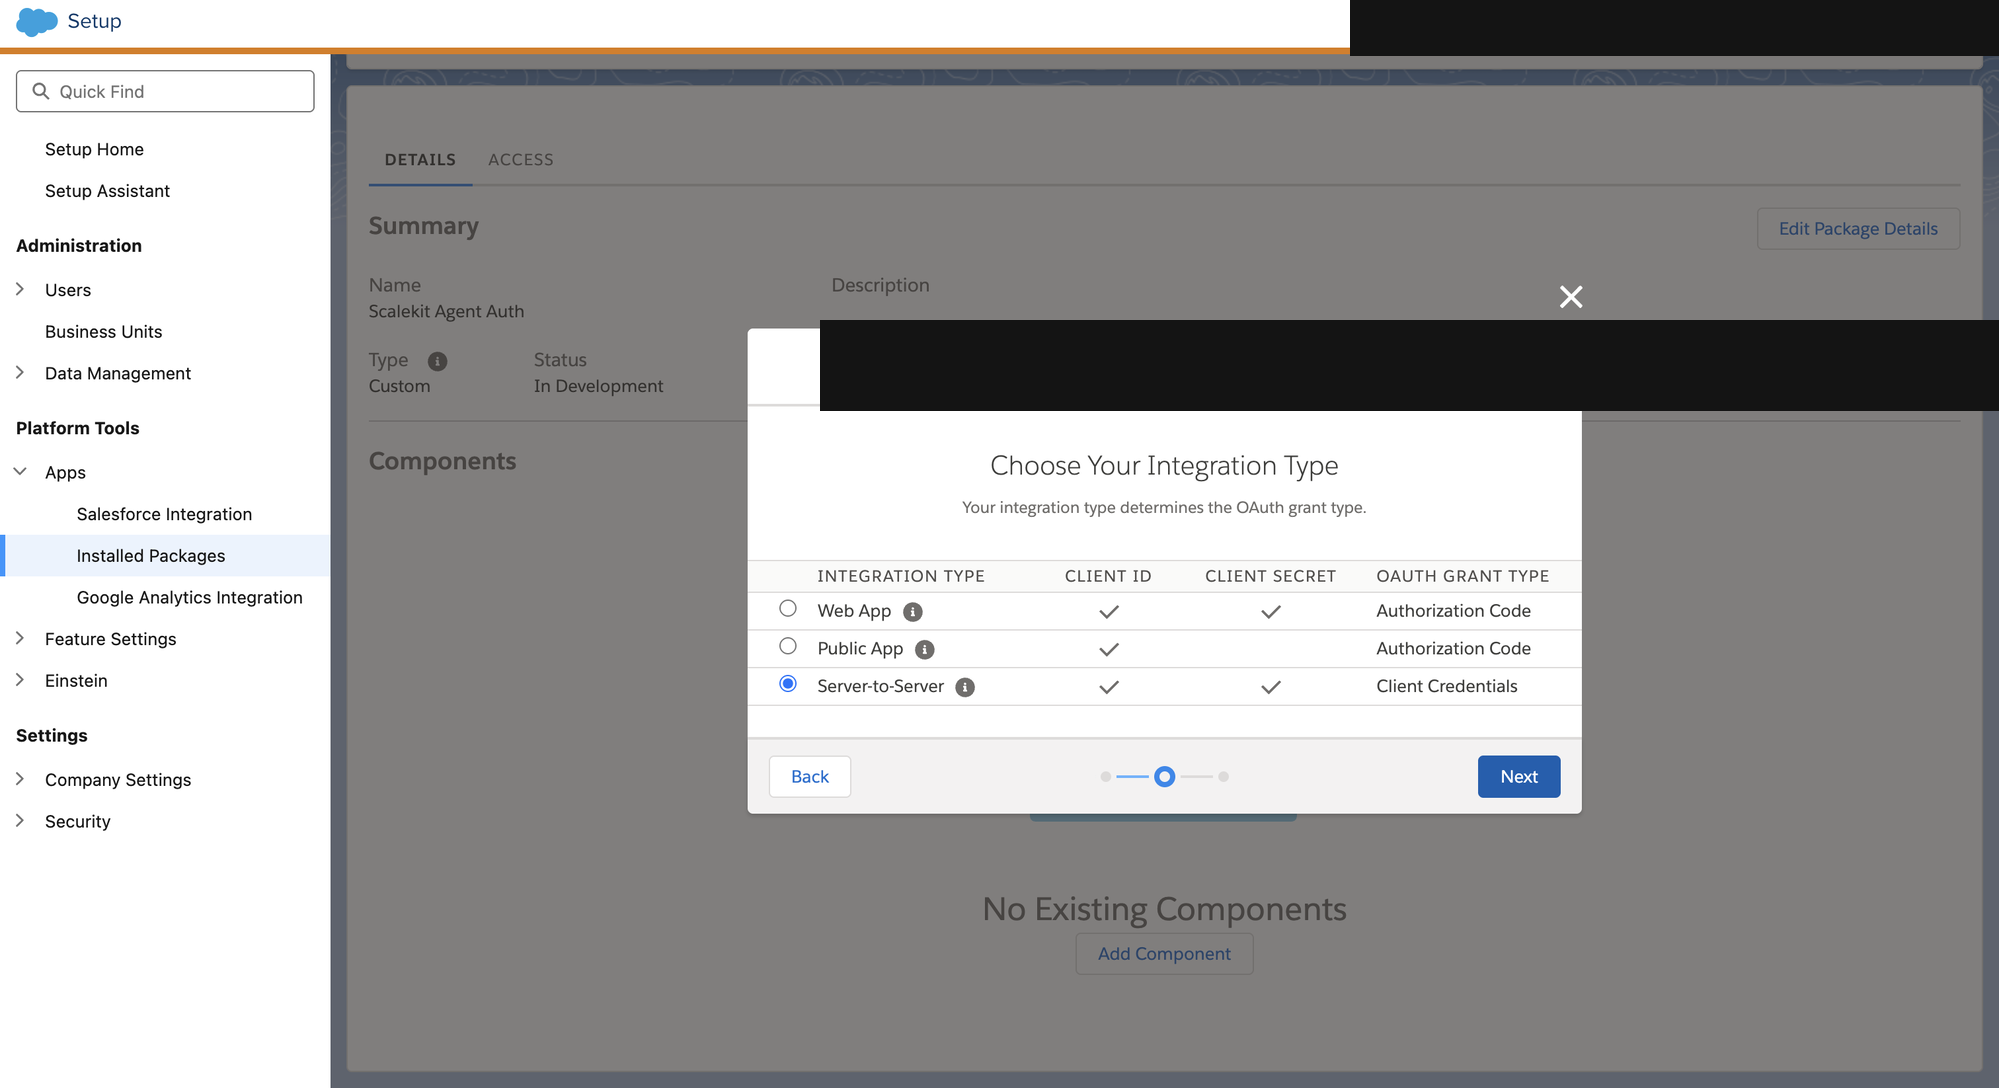
Task: Close the integration dialog with the X
Action: 1571,297
